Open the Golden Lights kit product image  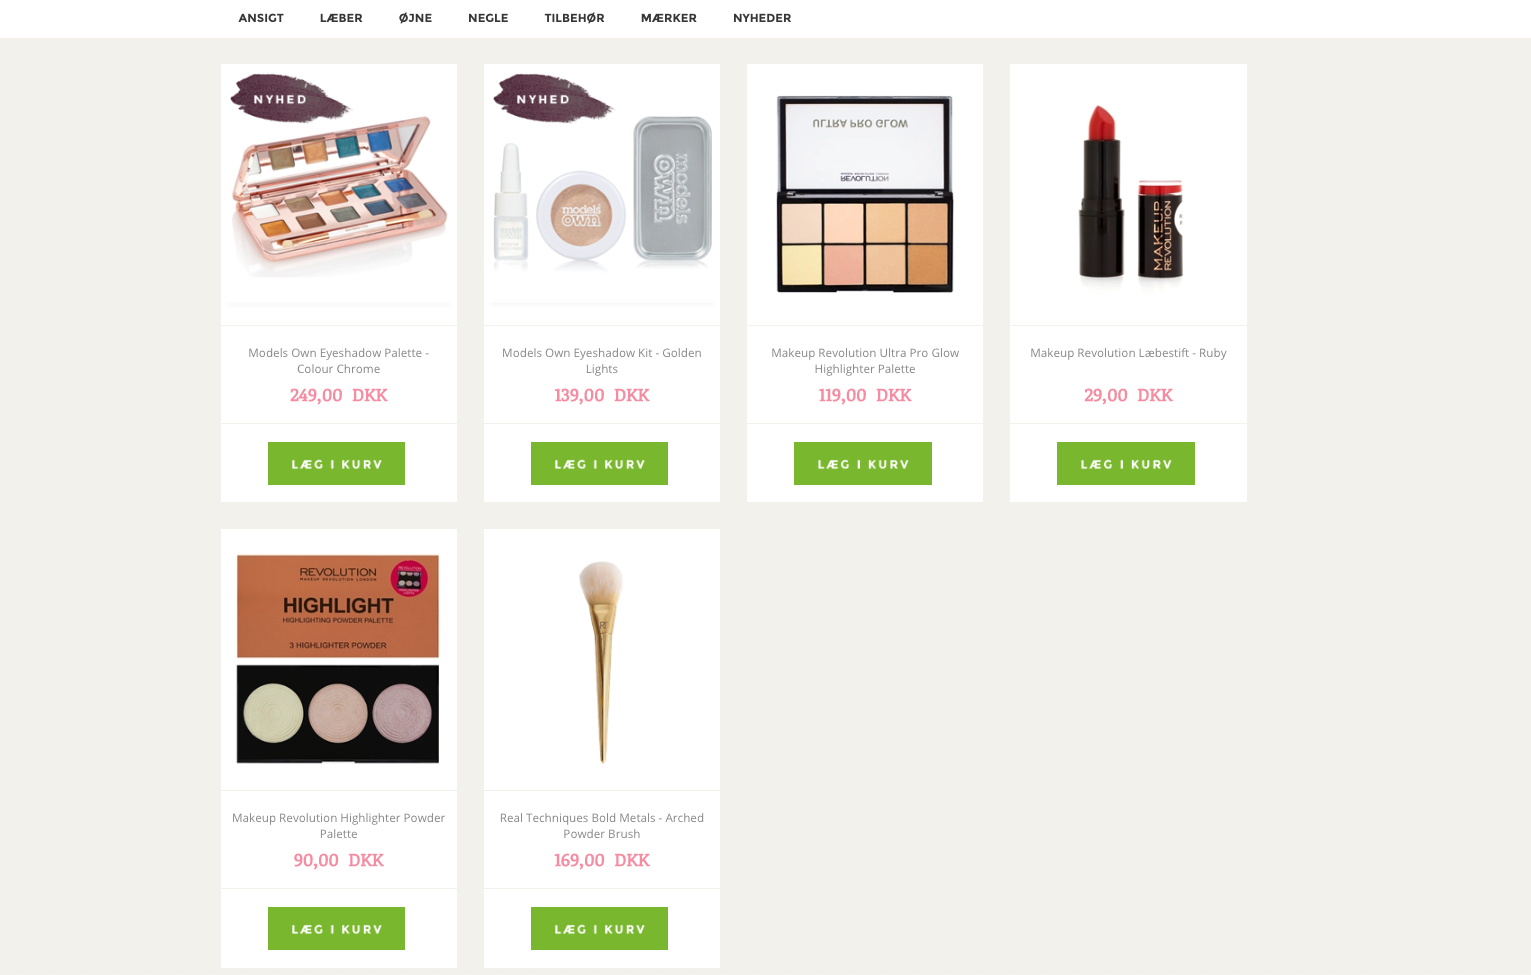pyautogui.click(x=602, y=194)
